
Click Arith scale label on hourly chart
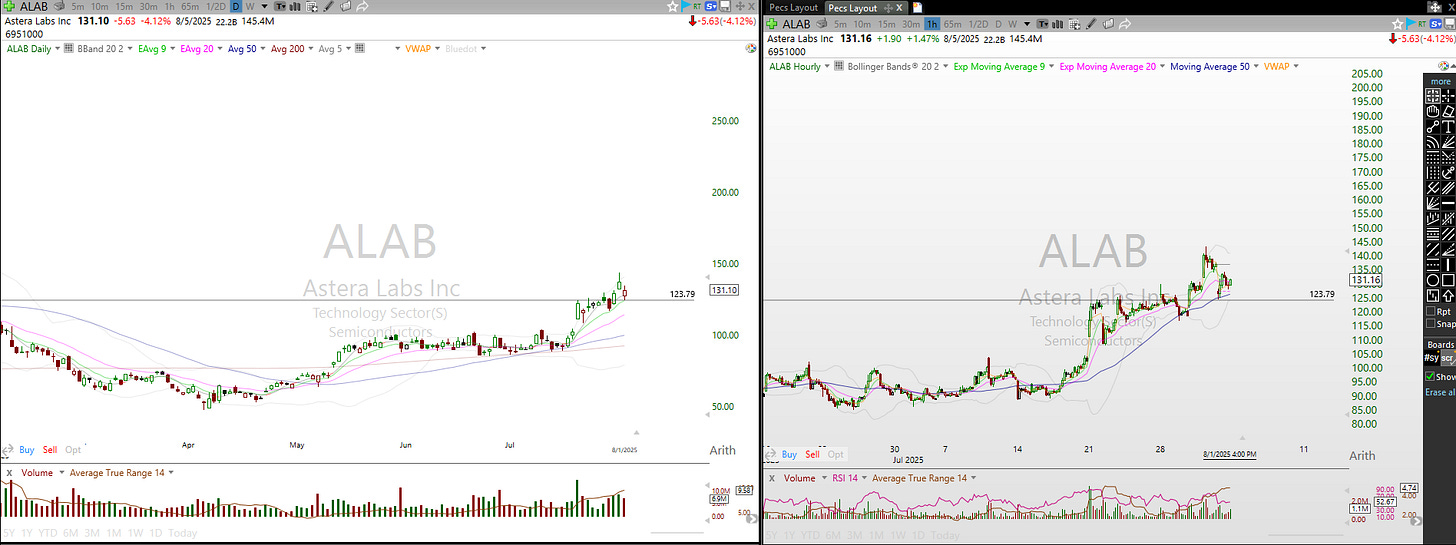(x=1362, y=455)
